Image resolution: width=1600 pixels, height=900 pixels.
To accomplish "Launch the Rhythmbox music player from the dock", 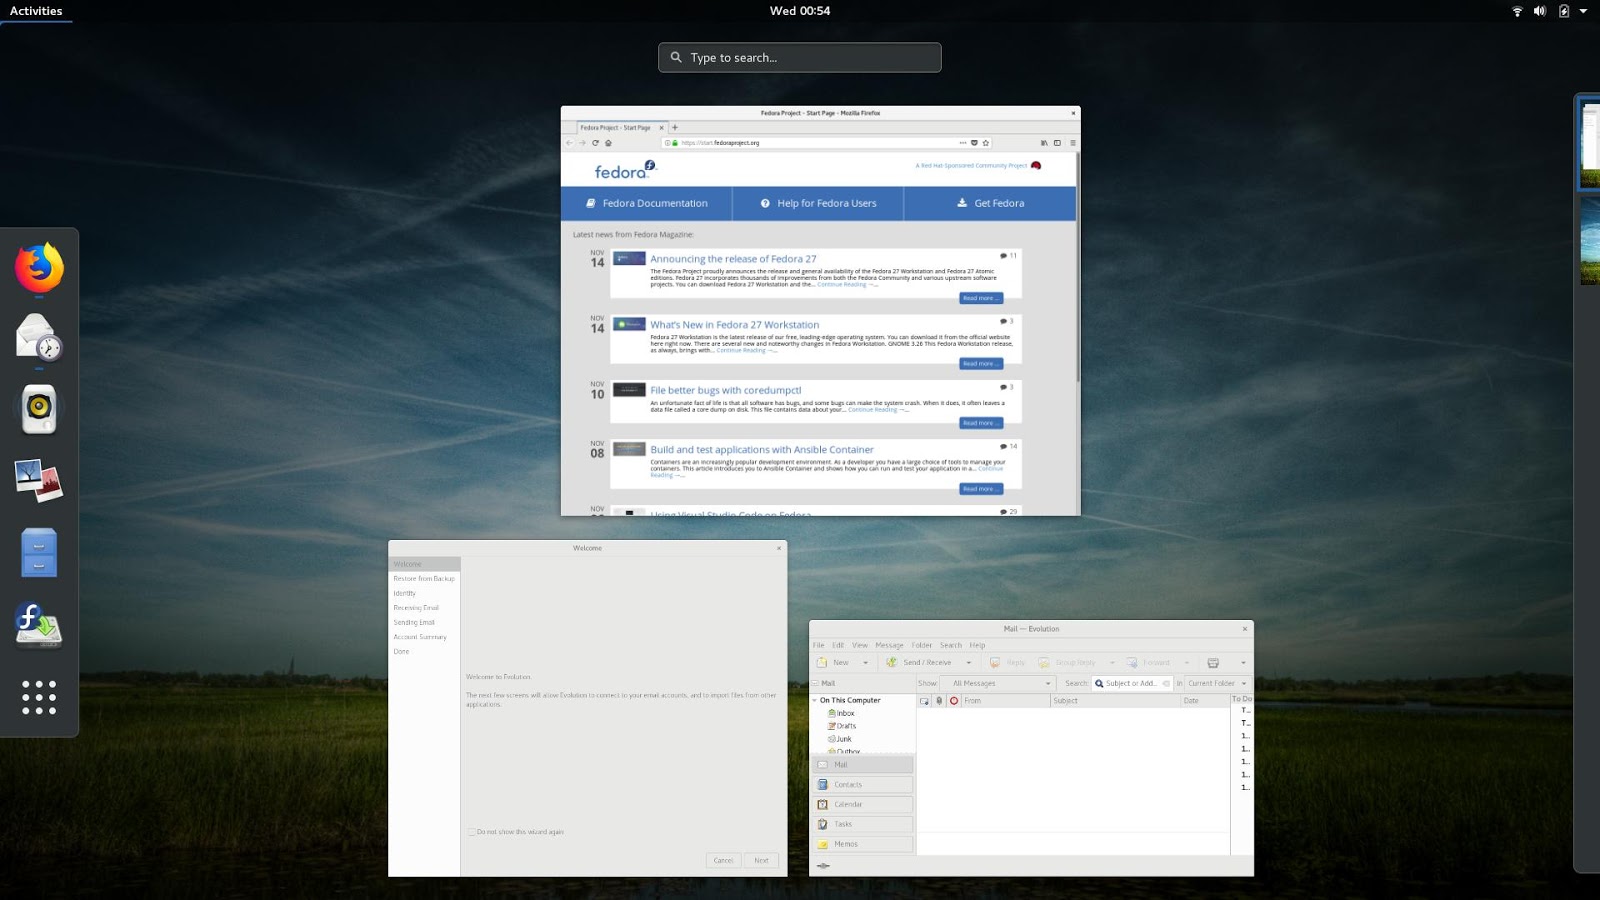I will tap(38, 408).
